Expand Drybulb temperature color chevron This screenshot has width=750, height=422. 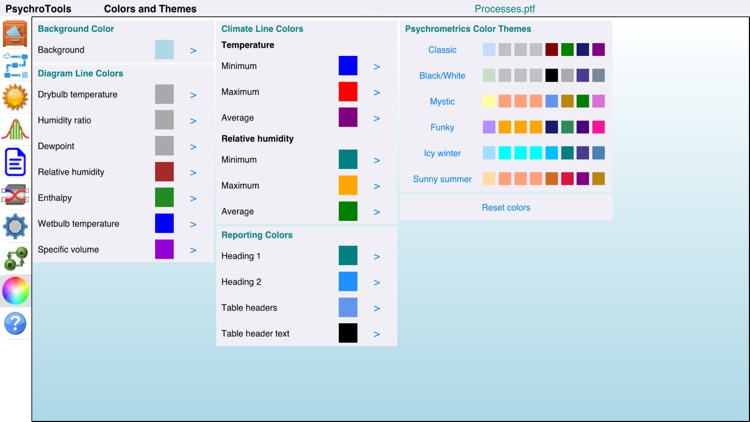(x=193, y=95)
